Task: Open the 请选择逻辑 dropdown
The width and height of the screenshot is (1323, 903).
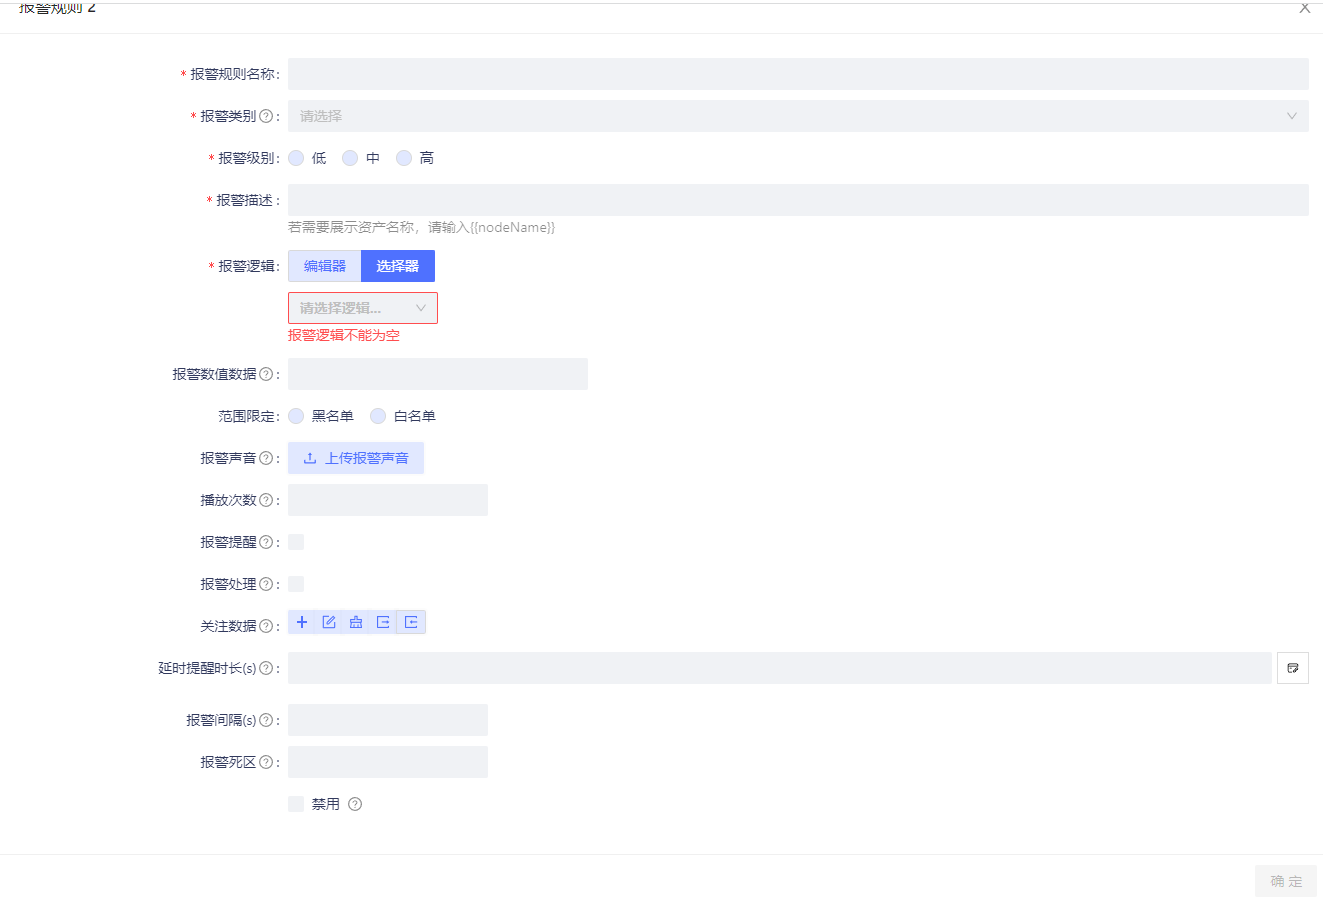Action: 363,308
